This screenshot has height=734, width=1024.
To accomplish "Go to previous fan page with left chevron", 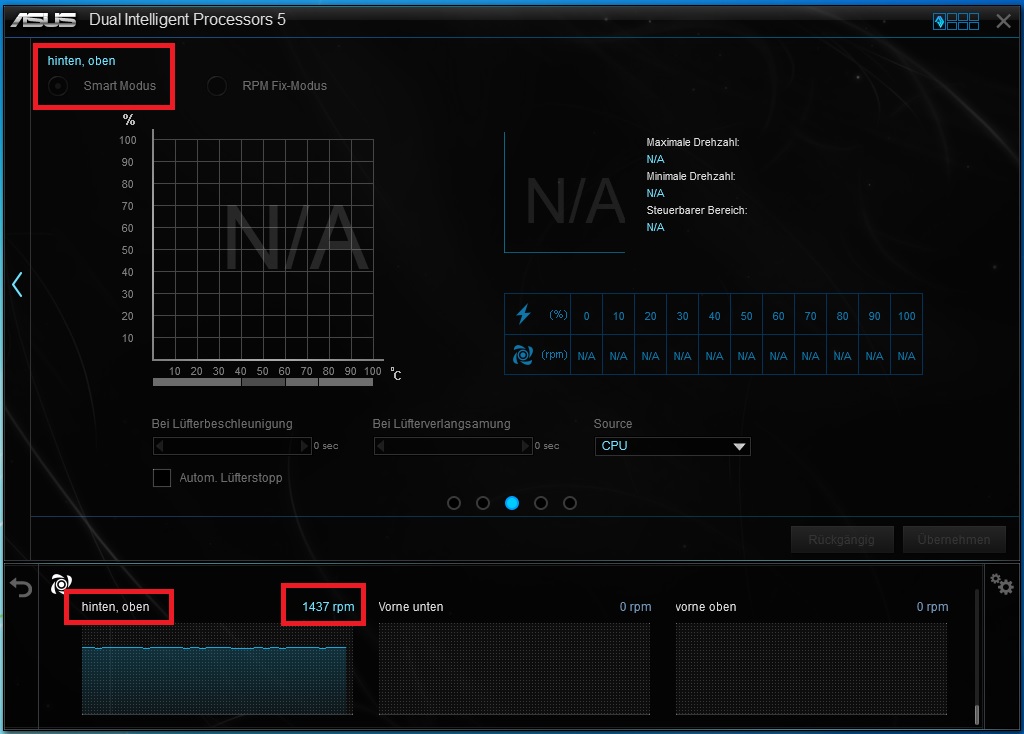I will (x=18, y=284).
